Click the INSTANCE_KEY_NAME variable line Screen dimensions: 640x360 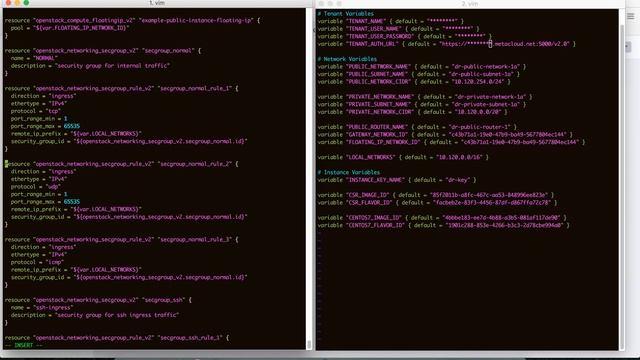[x=397, y=180]
